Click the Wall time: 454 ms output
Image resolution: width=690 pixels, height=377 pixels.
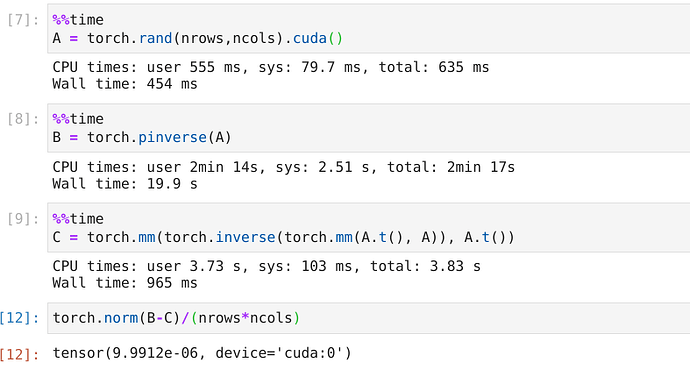(125, 84)
